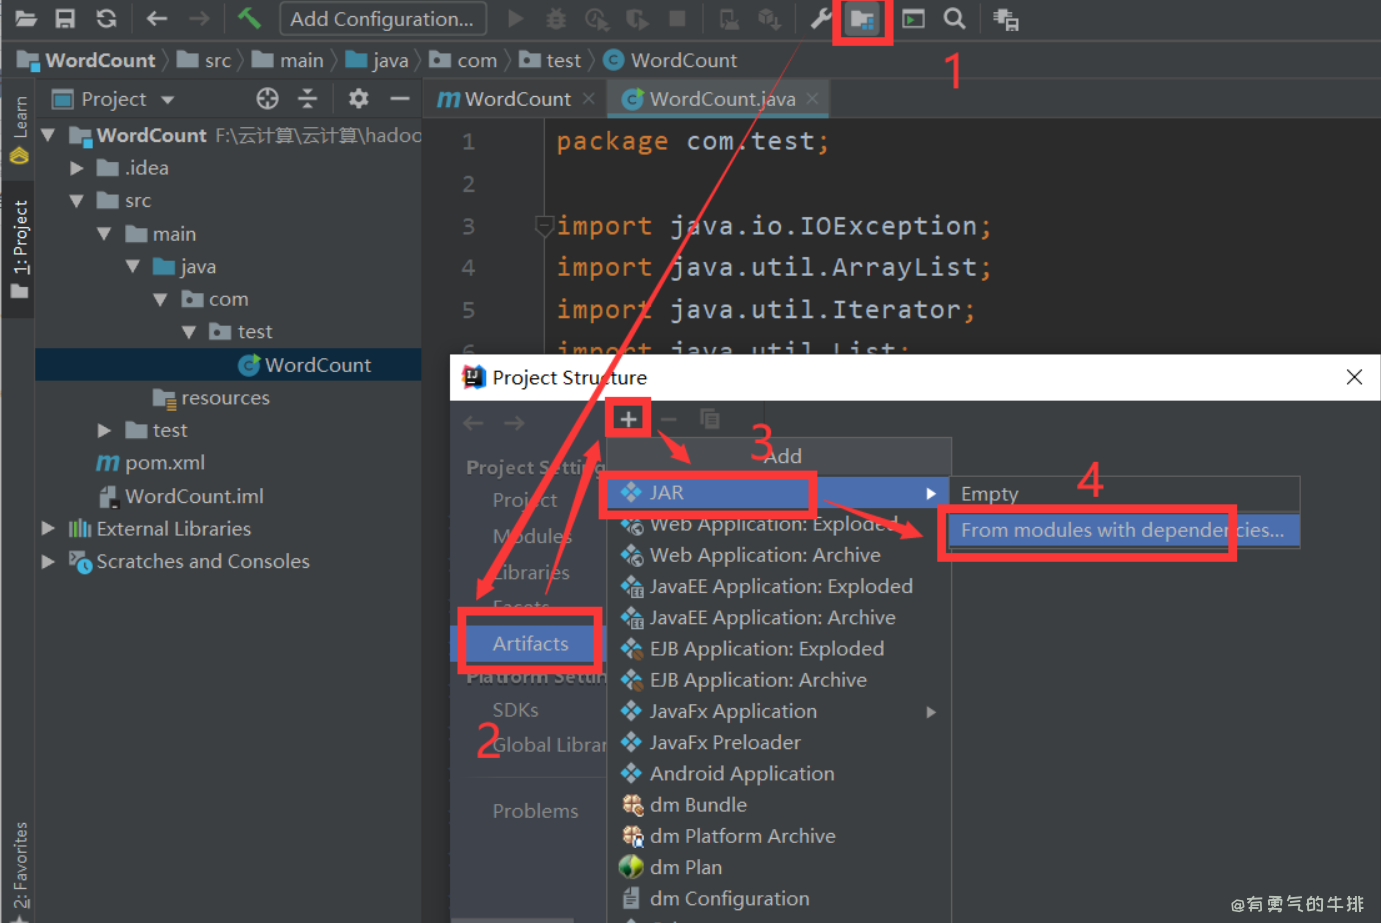Collapse the src folder arrow
Screen dimensions: 1381x923
tap(76, 201)
